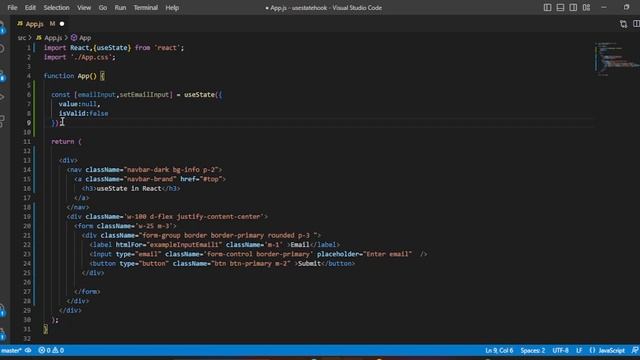640x360 pixels.
Task: Open the Help menu
Action: coord(172,8)
